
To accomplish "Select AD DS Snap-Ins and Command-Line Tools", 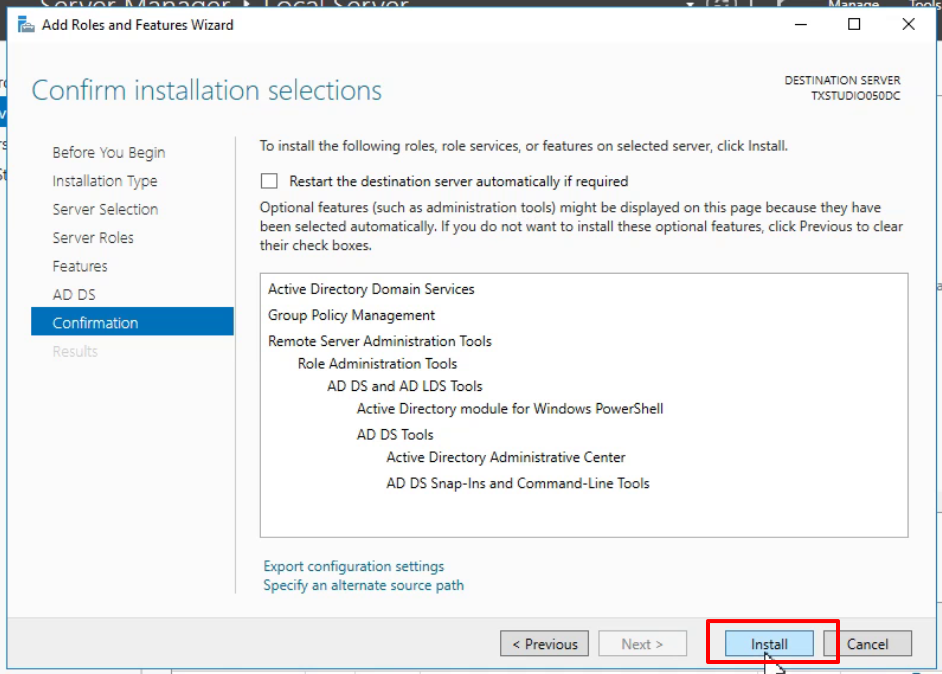I will click(518, 483).
